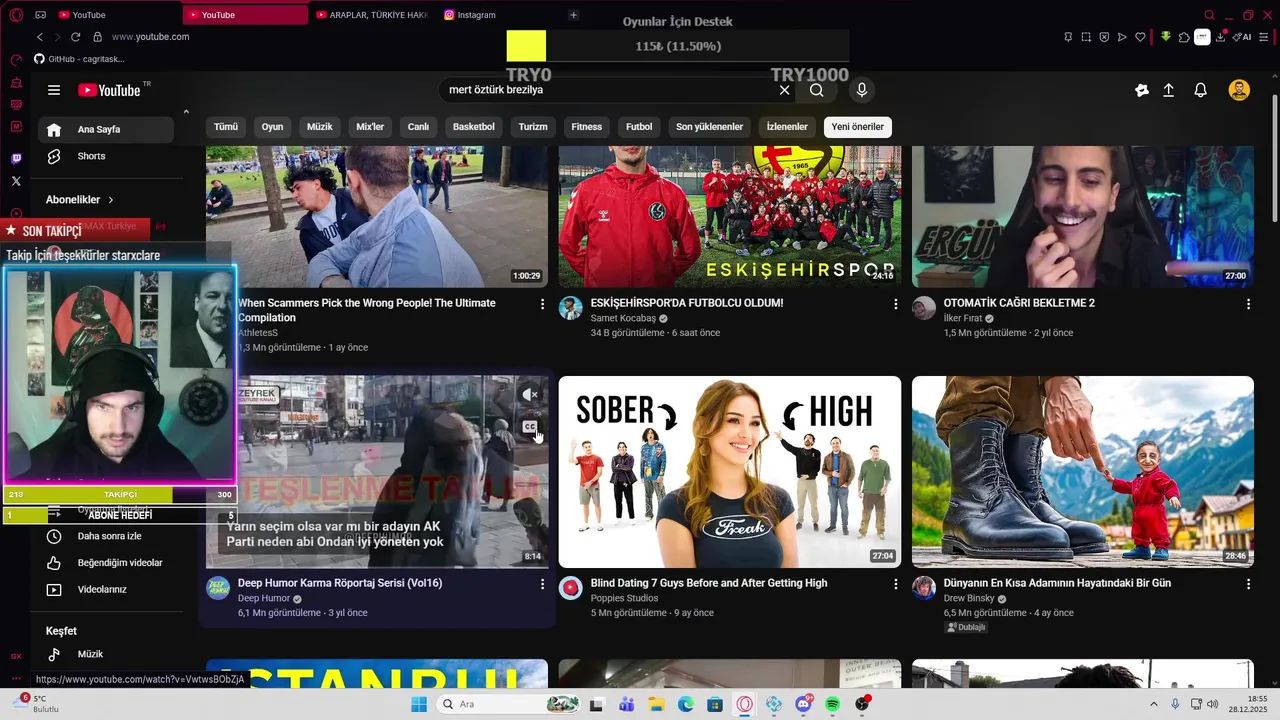This screenshot has height=720, width=1280.
Task: Go to Ana Sayfa
Action: coord(106,129)
